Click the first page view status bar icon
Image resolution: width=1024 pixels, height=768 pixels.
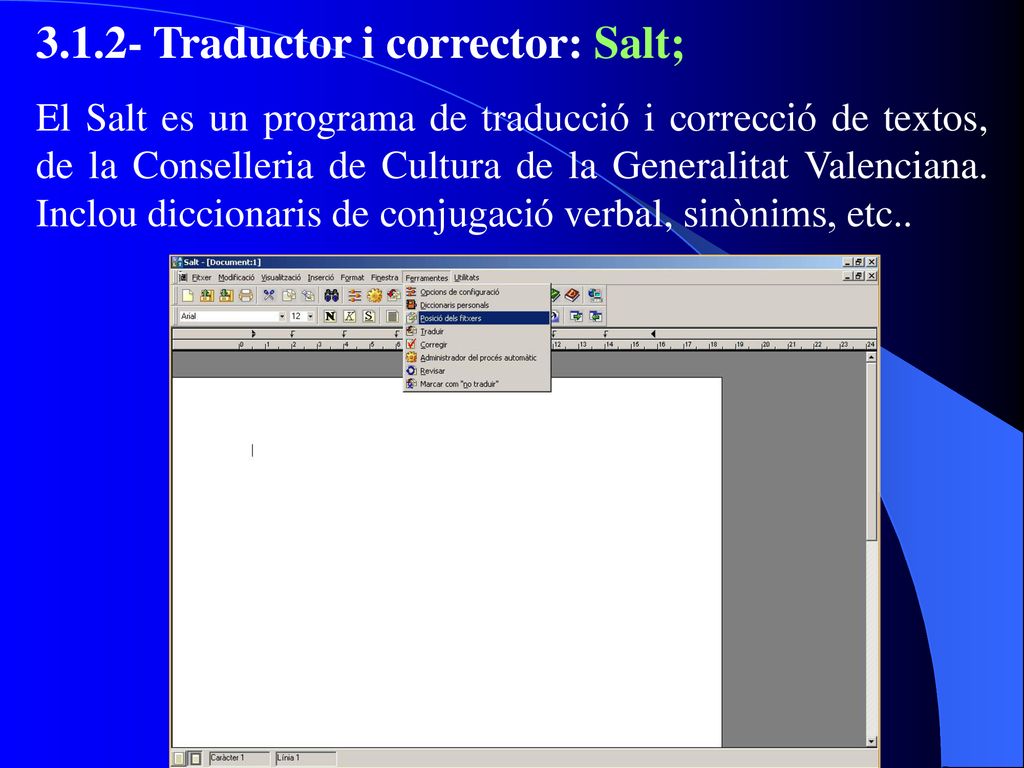click(179, 758)
